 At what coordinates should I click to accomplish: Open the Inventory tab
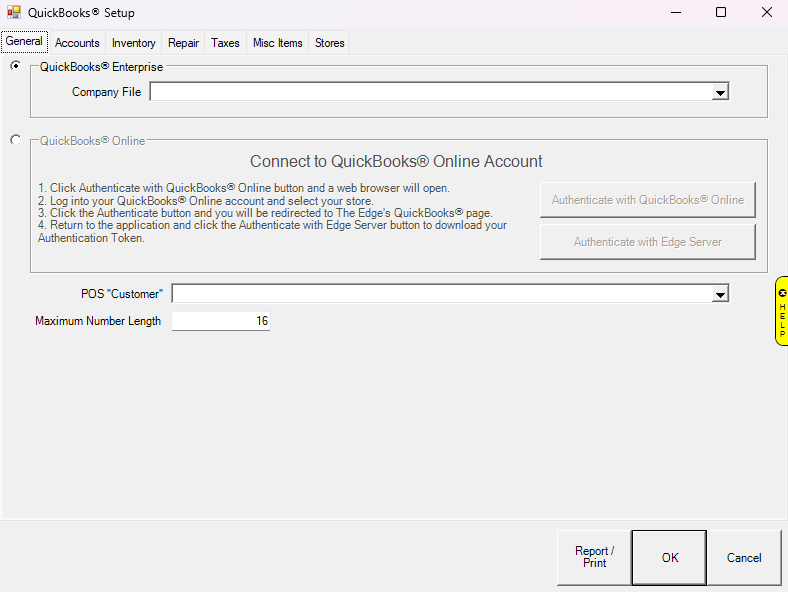pos(133,43)
